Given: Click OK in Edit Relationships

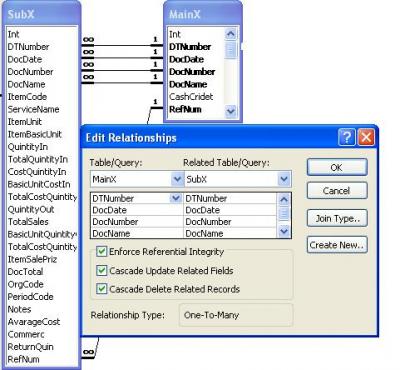Looking at the screenshot, I should click(x=337, y=167).
